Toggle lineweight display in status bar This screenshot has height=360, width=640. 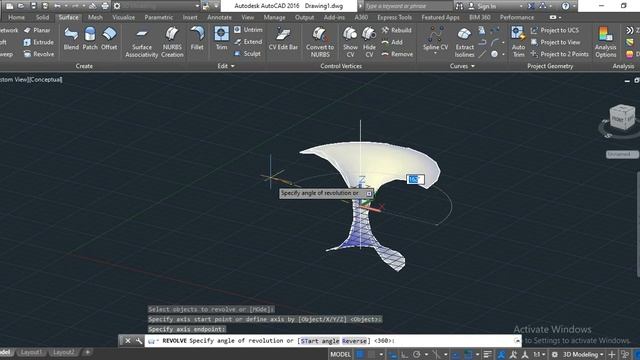487,354
